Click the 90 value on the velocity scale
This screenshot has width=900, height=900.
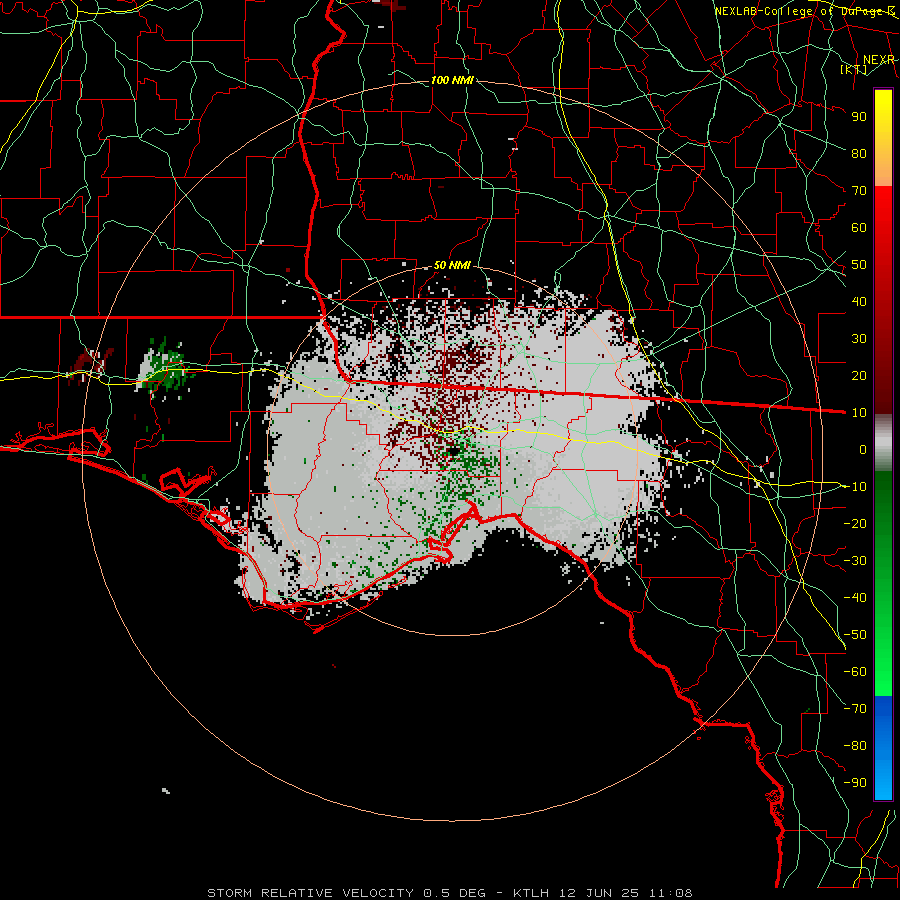tap(859, 117)
